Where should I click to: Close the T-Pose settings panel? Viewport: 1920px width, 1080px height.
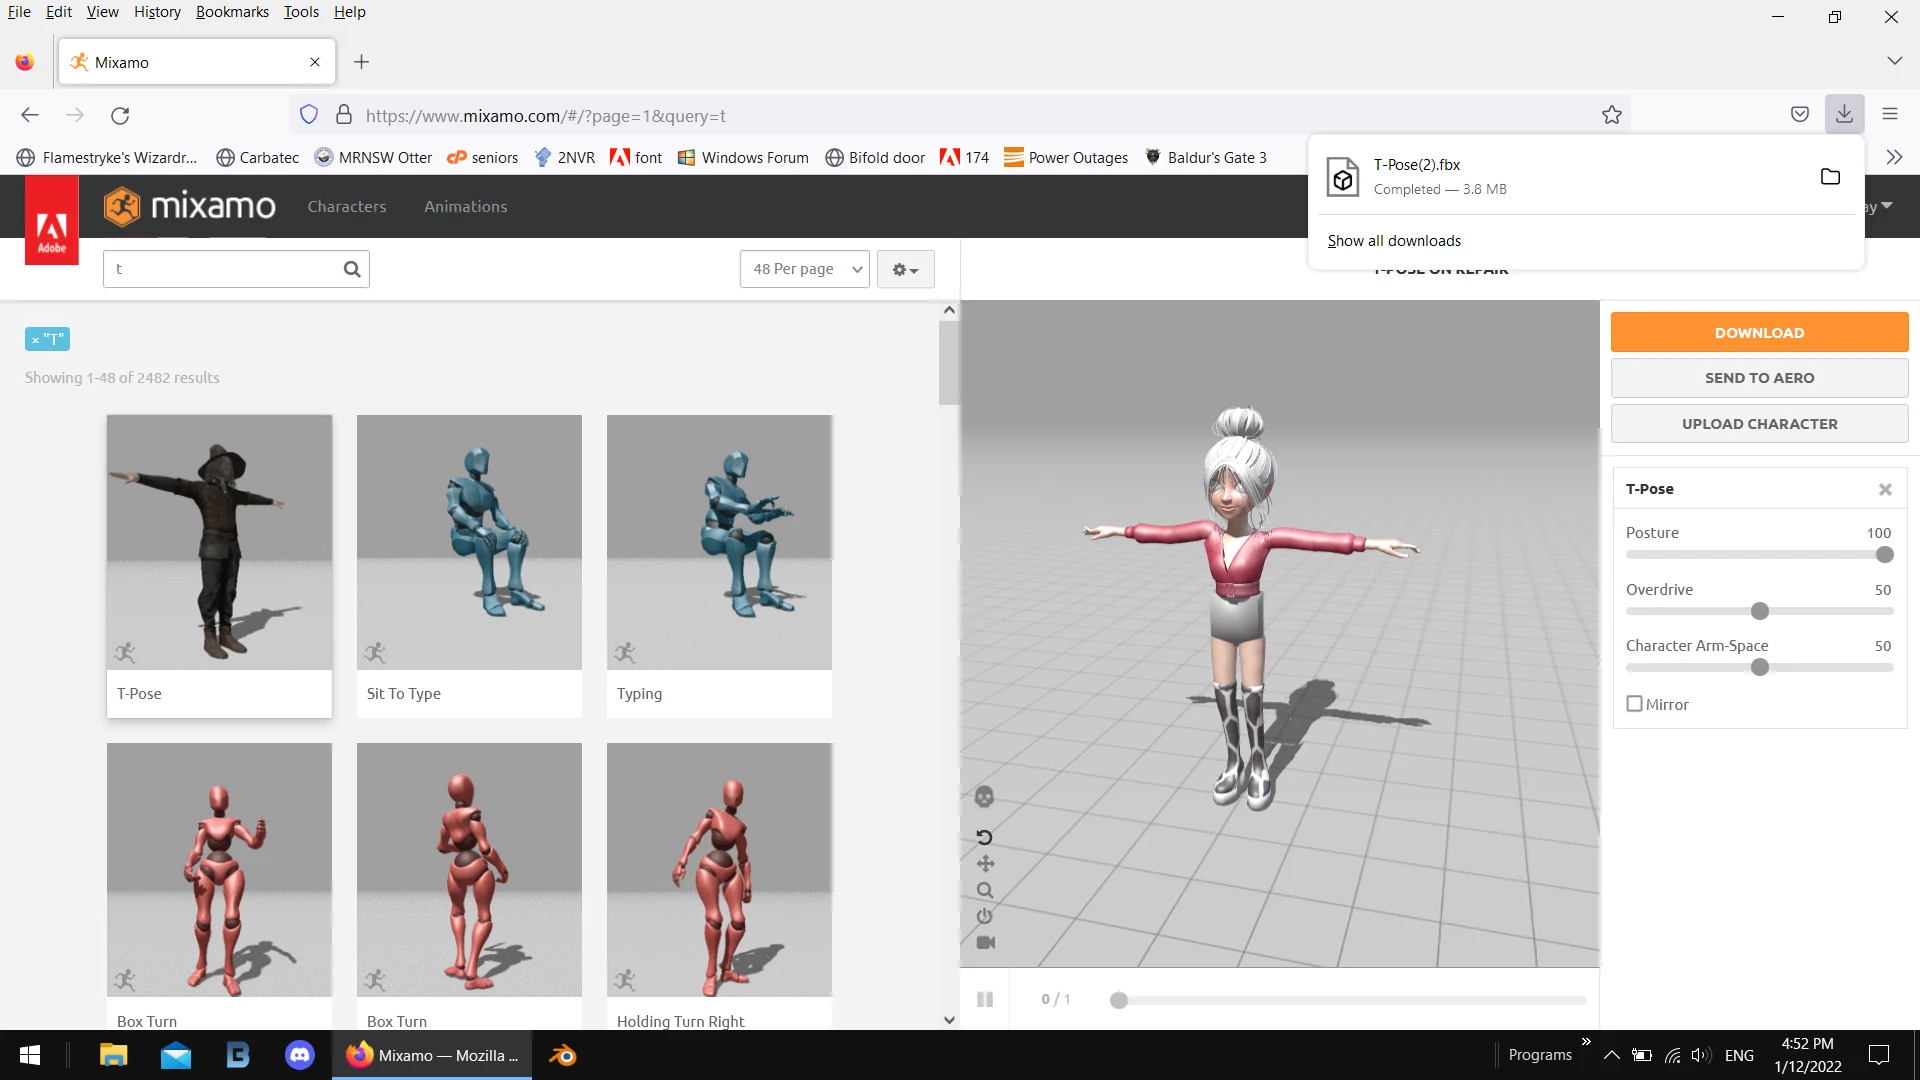point(1885,489)
